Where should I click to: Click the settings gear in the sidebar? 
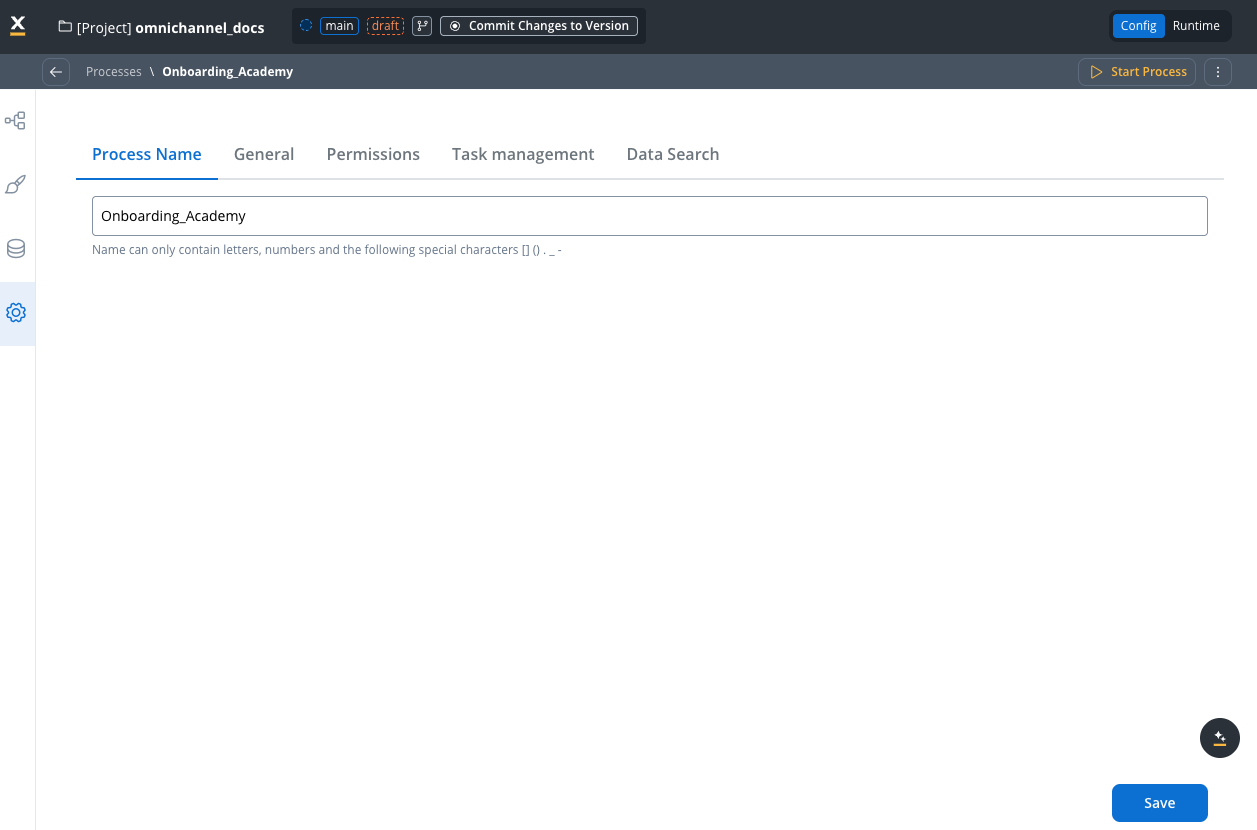[16, 312]
